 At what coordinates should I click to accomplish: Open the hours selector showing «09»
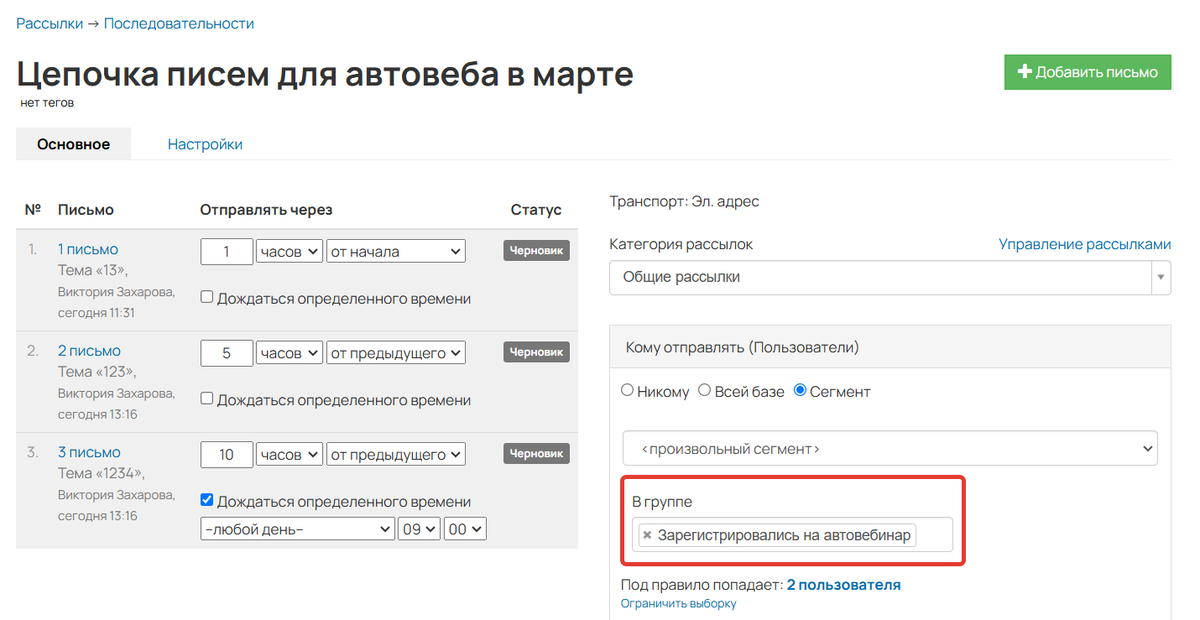418,529
